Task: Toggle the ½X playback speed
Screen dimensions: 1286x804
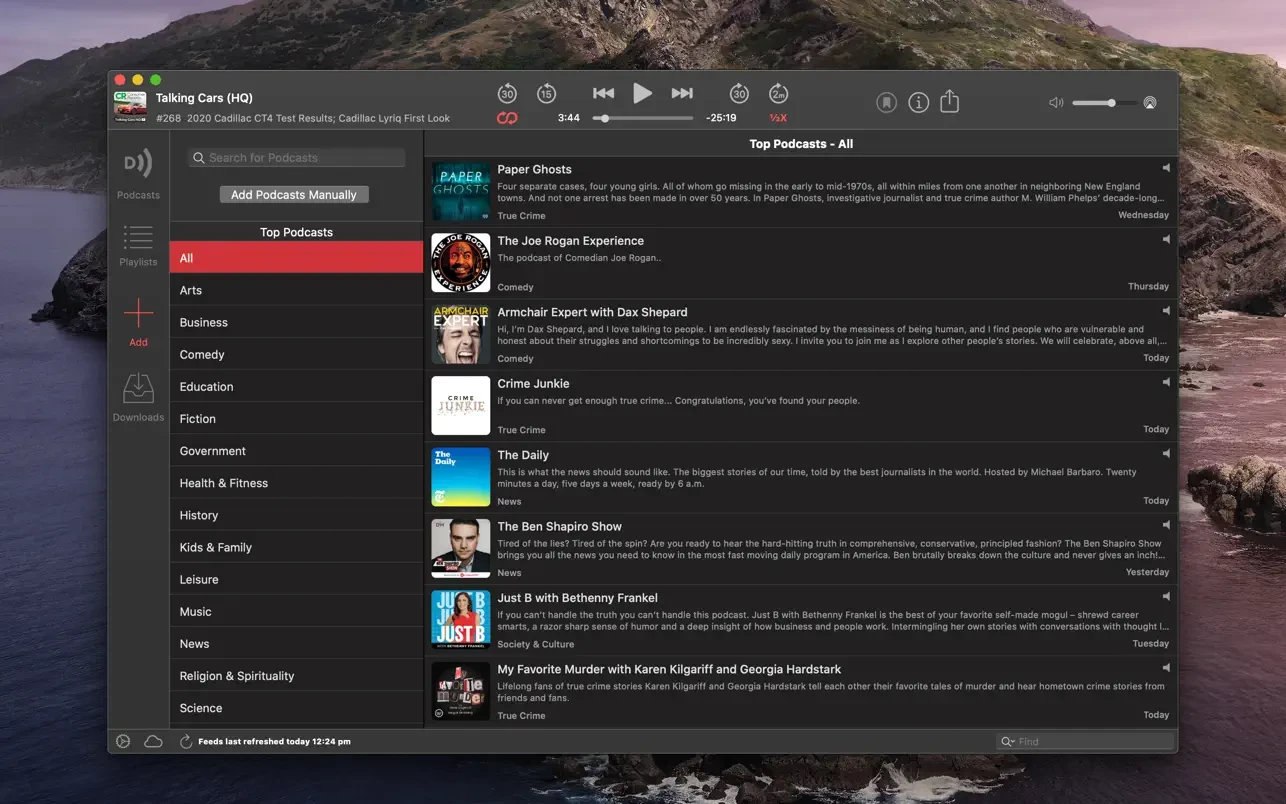Action: pyautogui.click(x=778, y=118)
